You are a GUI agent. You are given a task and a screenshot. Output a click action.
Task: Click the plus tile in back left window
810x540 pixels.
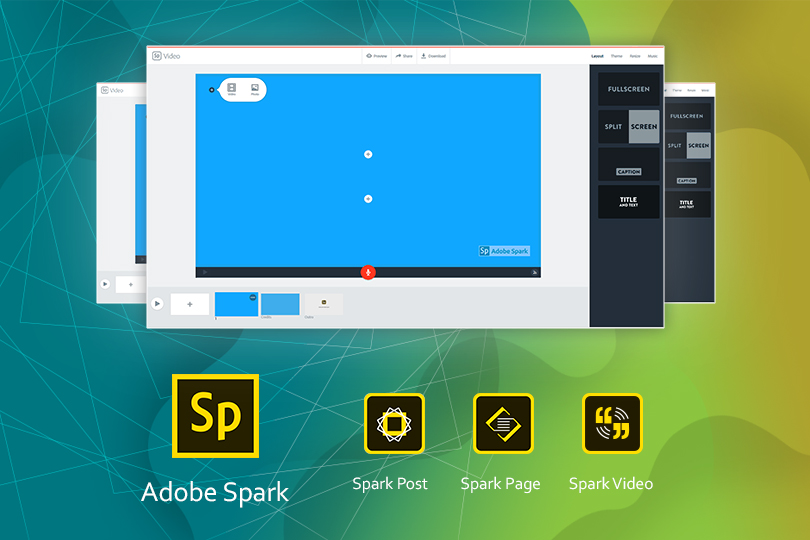(131, 284)
